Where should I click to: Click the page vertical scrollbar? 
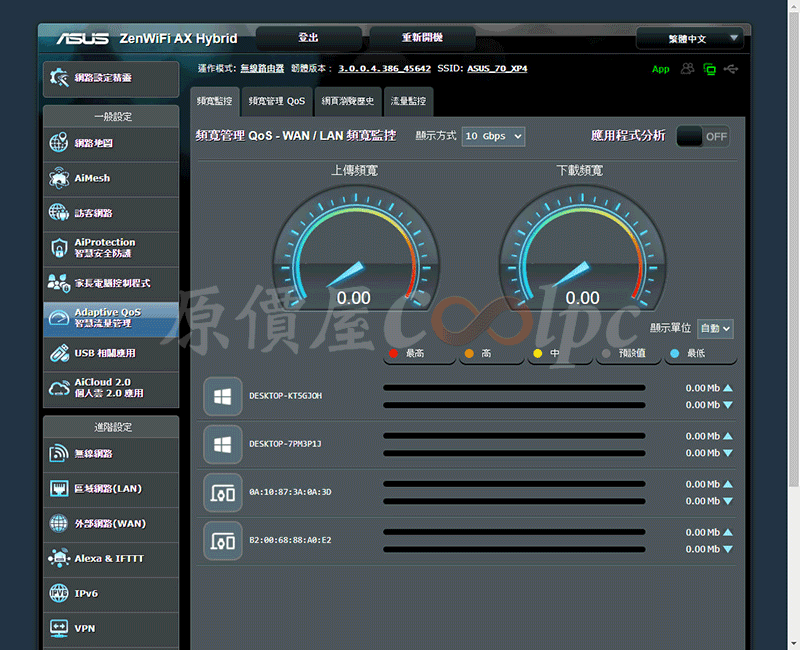click(x=794, y=249)
